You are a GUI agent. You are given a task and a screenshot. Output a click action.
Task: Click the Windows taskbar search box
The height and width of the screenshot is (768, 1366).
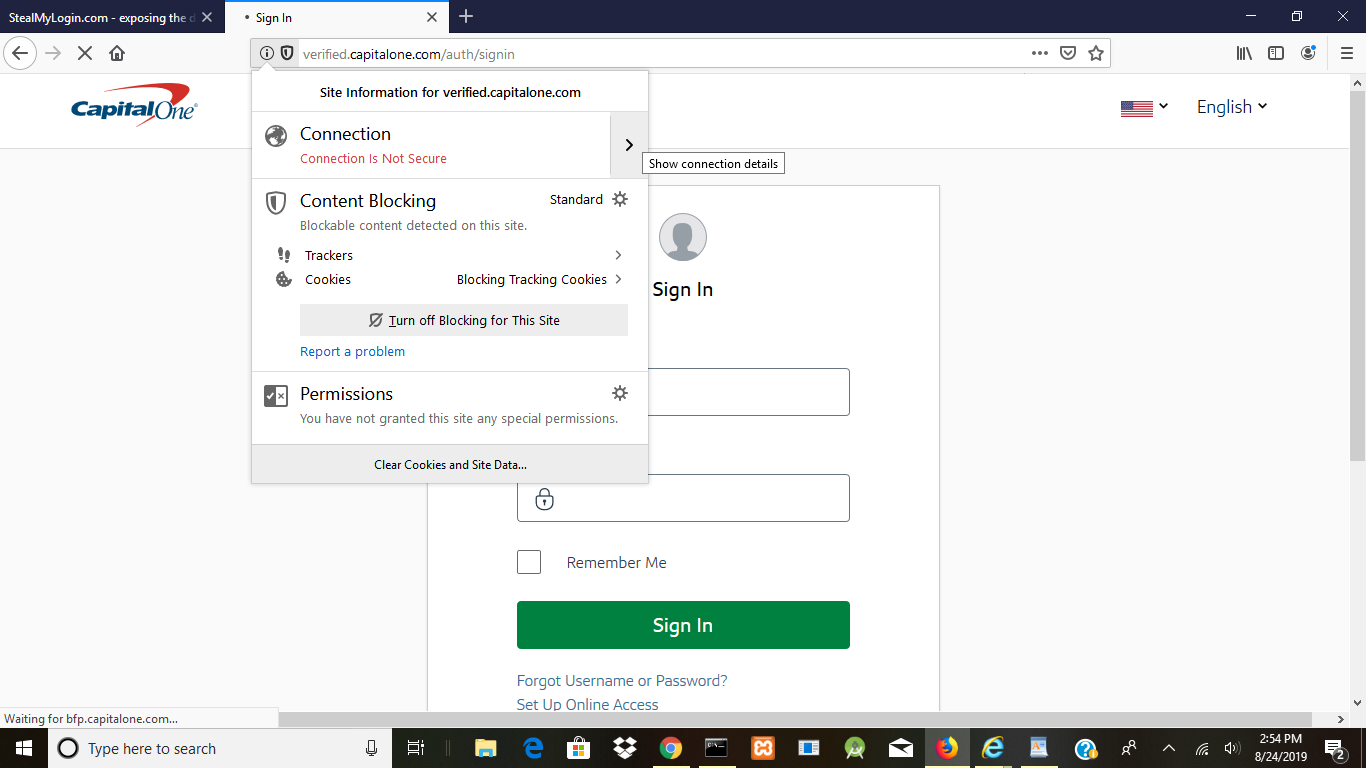point(220,748)
